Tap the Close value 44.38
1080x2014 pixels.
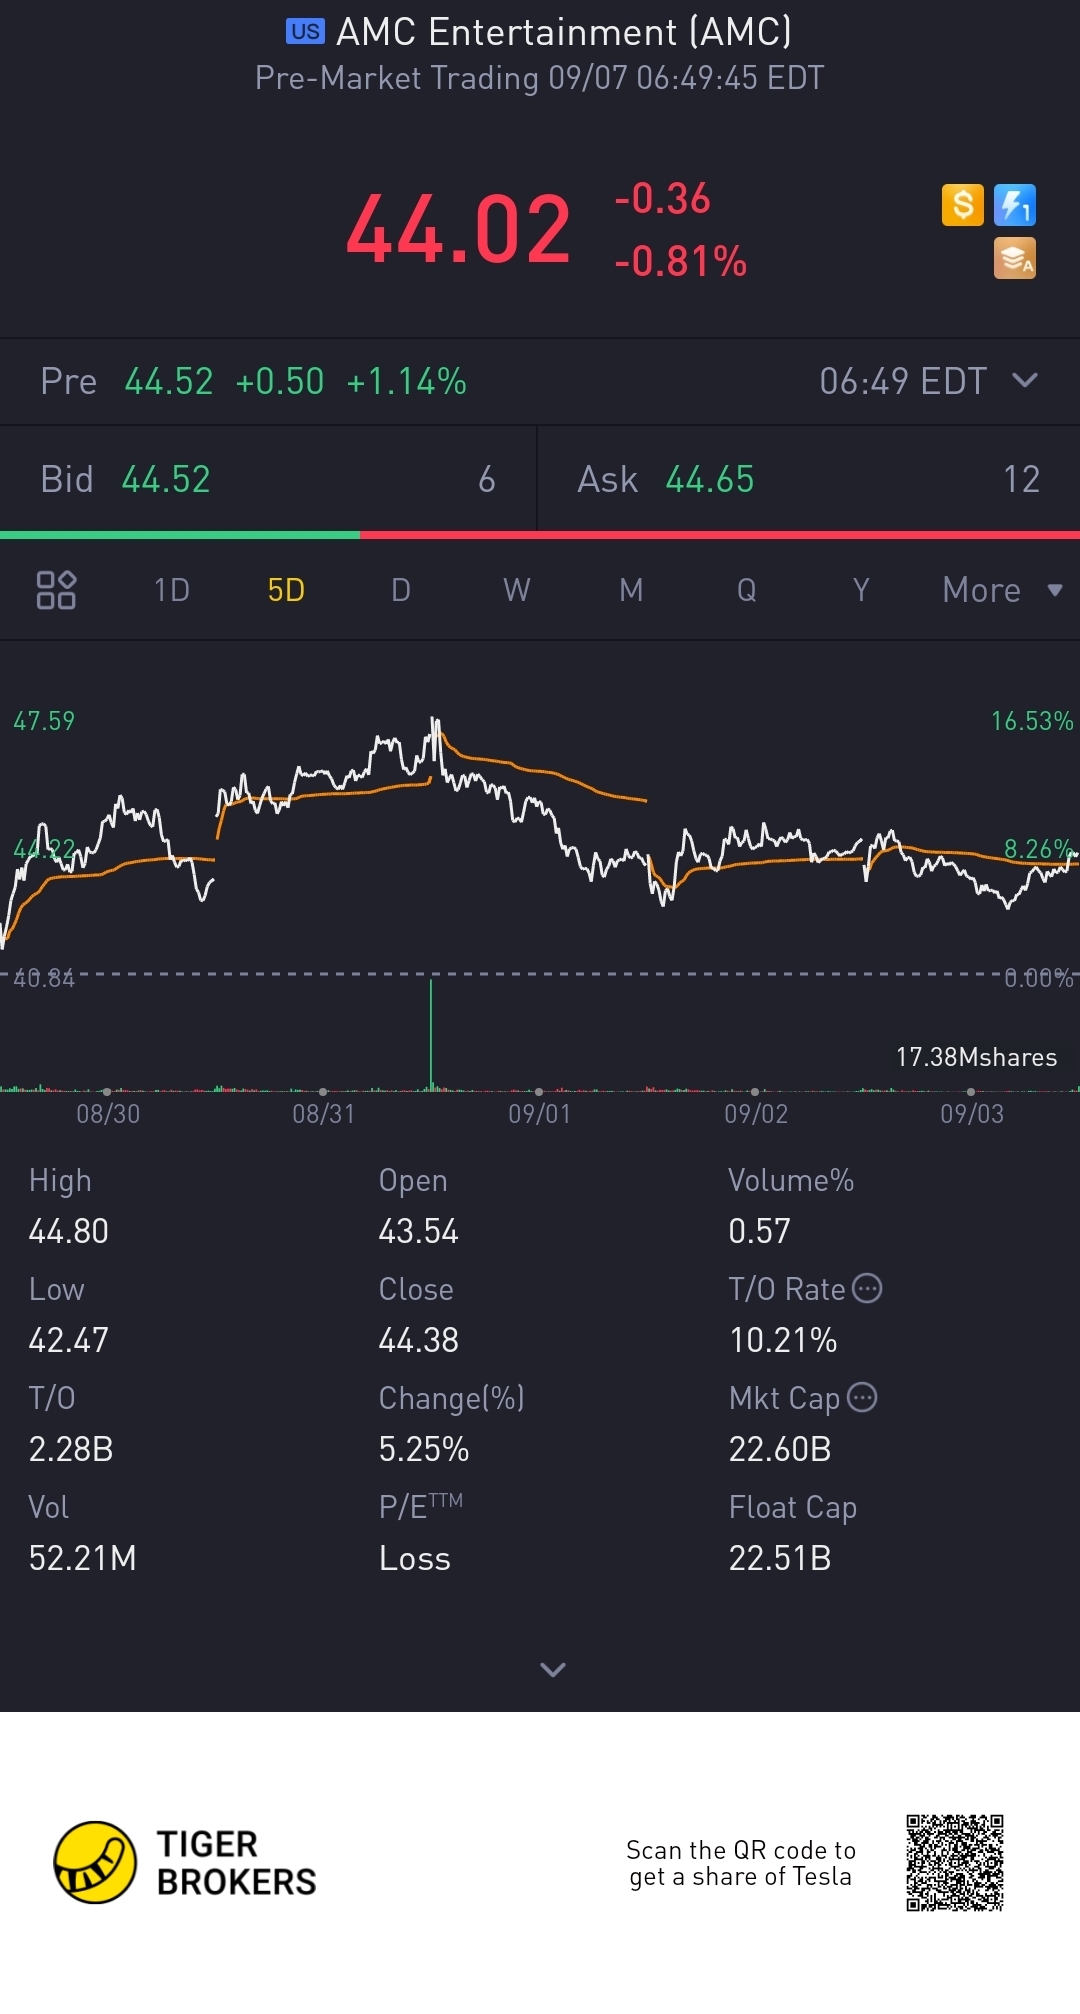419,1340
